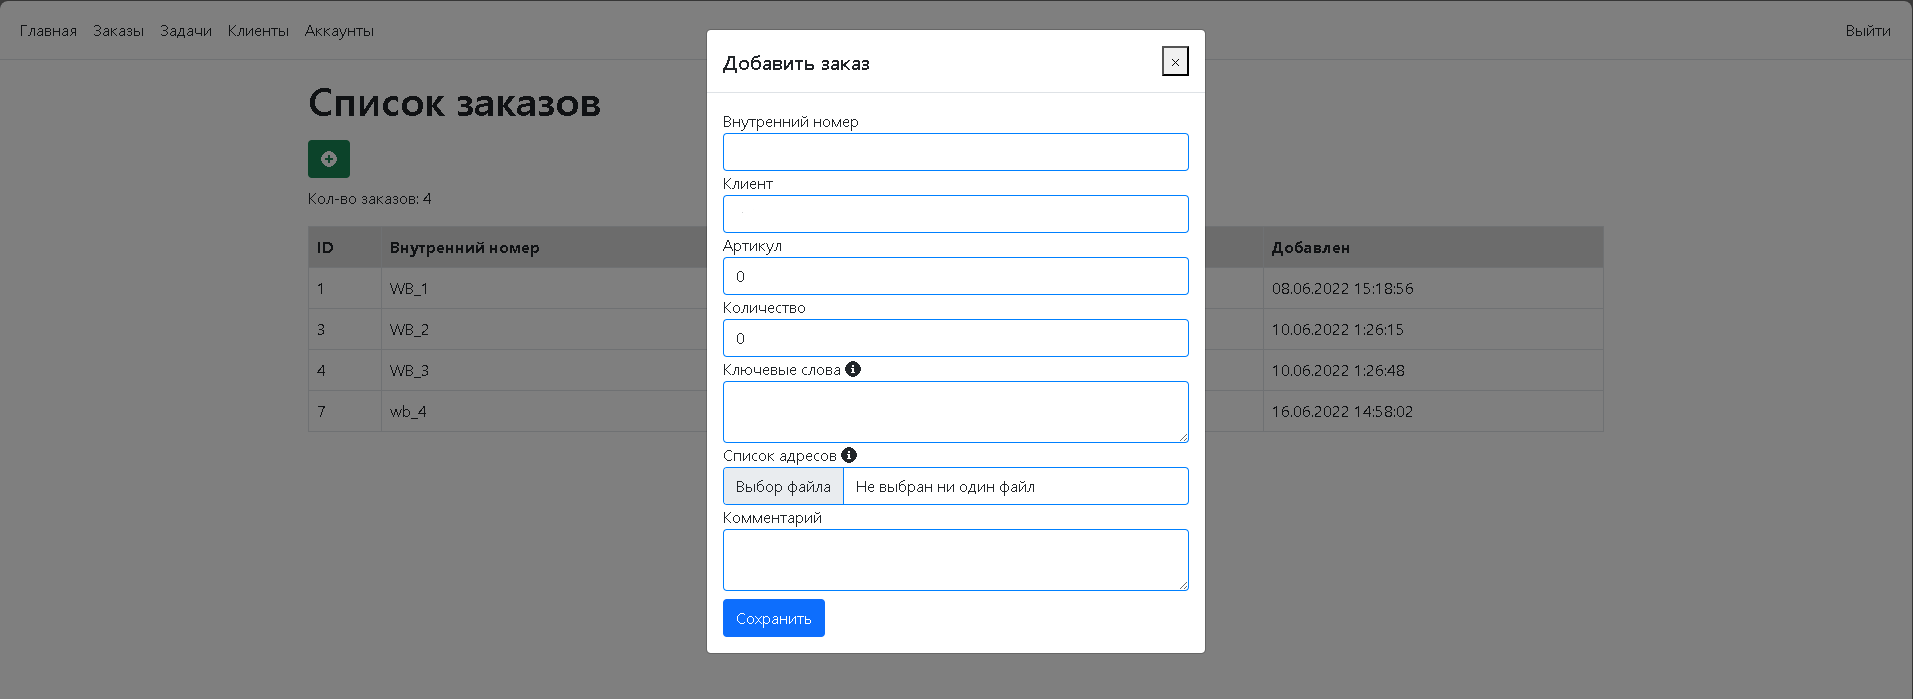
Task: Navigate to the Клиенты page
Action: point(258,31)
